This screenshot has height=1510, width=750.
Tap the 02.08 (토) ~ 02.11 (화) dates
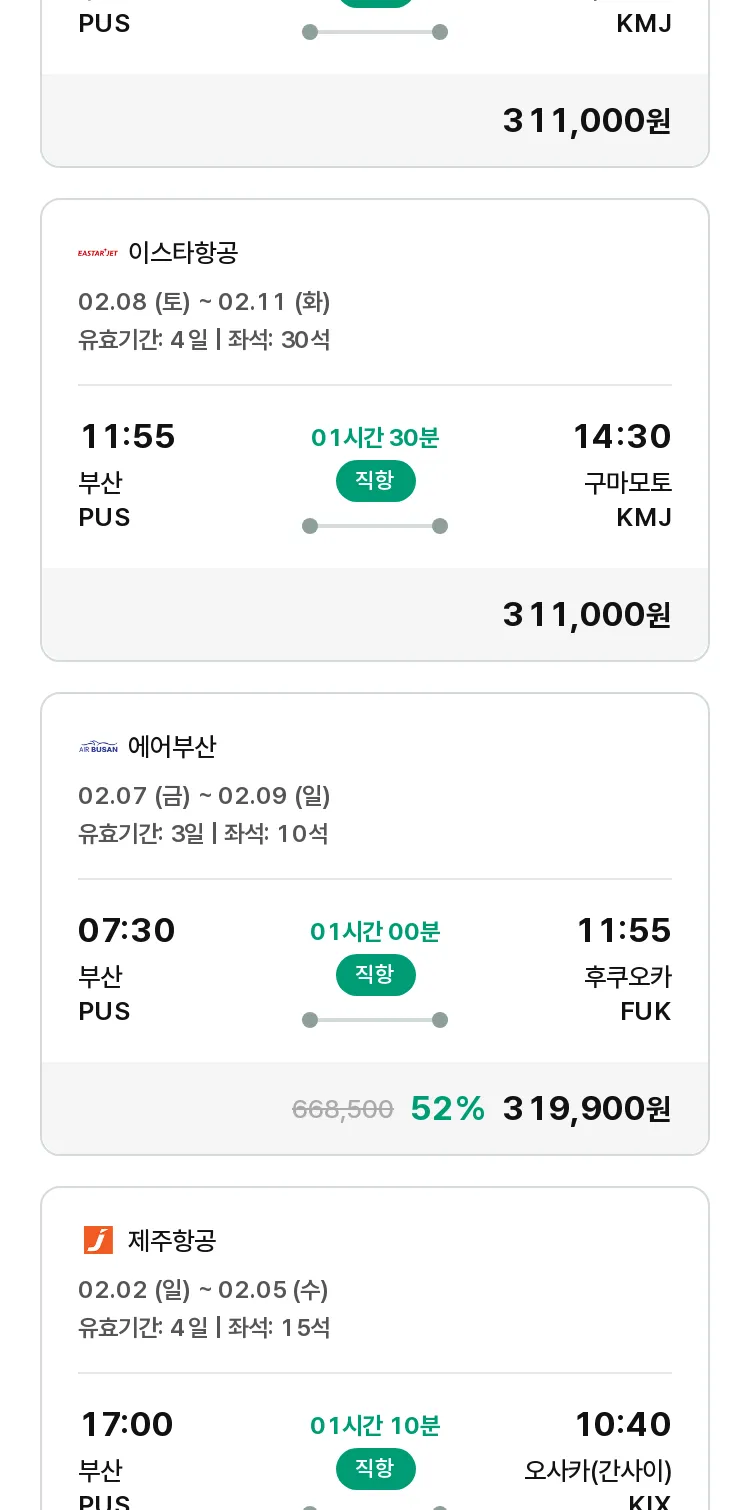pyautogui.click(x=204, y=302)
